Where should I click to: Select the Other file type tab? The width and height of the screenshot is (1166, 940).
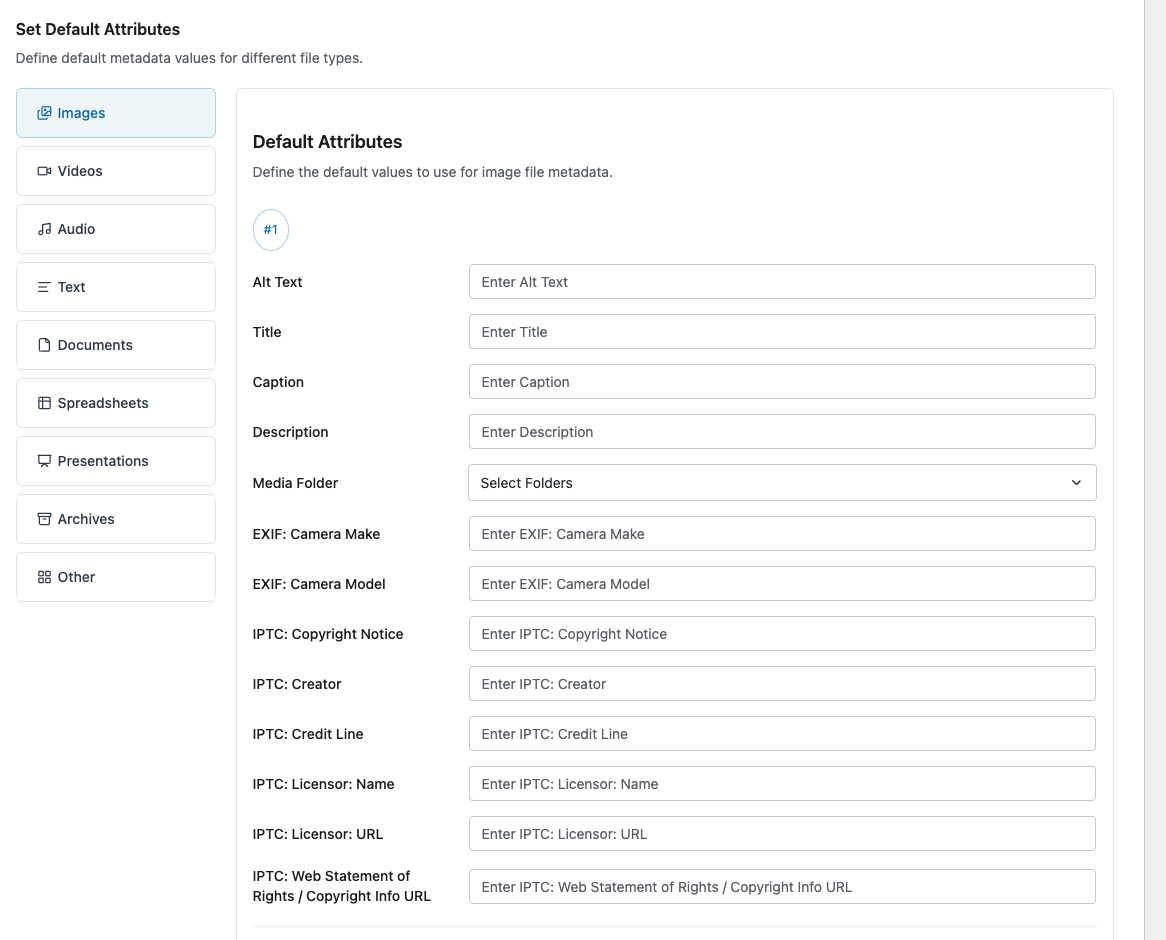point(116,577)
